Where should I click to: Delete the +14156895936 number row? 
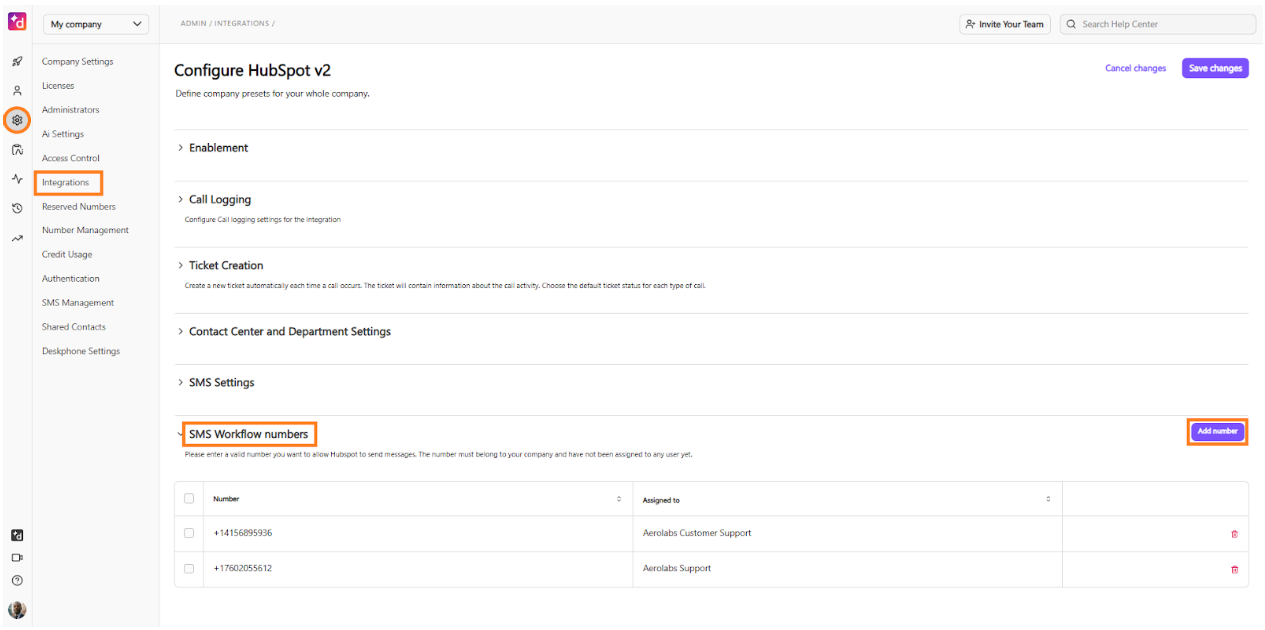(1234, 534)
